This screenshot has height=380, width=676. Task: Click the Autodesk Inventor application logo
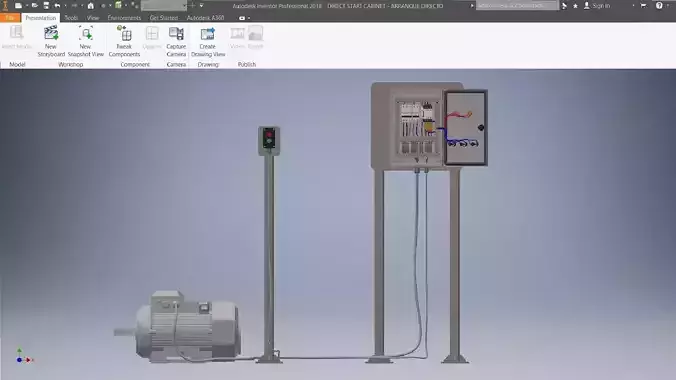coord(5,6)
